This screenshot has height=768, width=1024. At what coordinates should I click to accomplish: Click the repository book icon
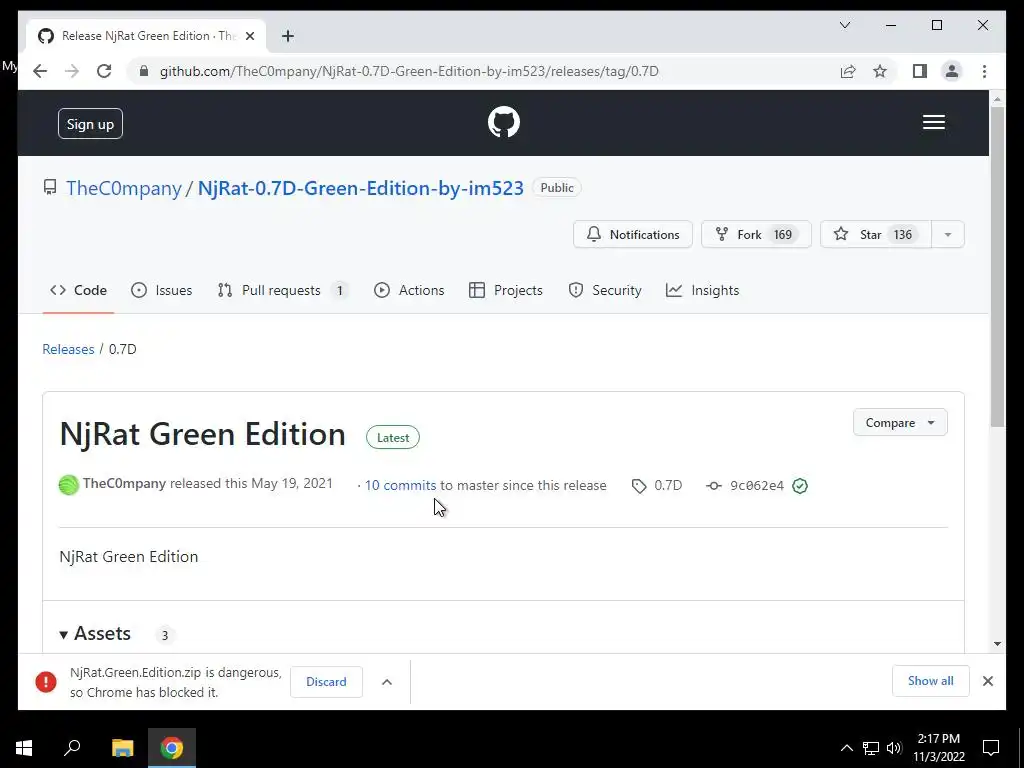(50, 188)
